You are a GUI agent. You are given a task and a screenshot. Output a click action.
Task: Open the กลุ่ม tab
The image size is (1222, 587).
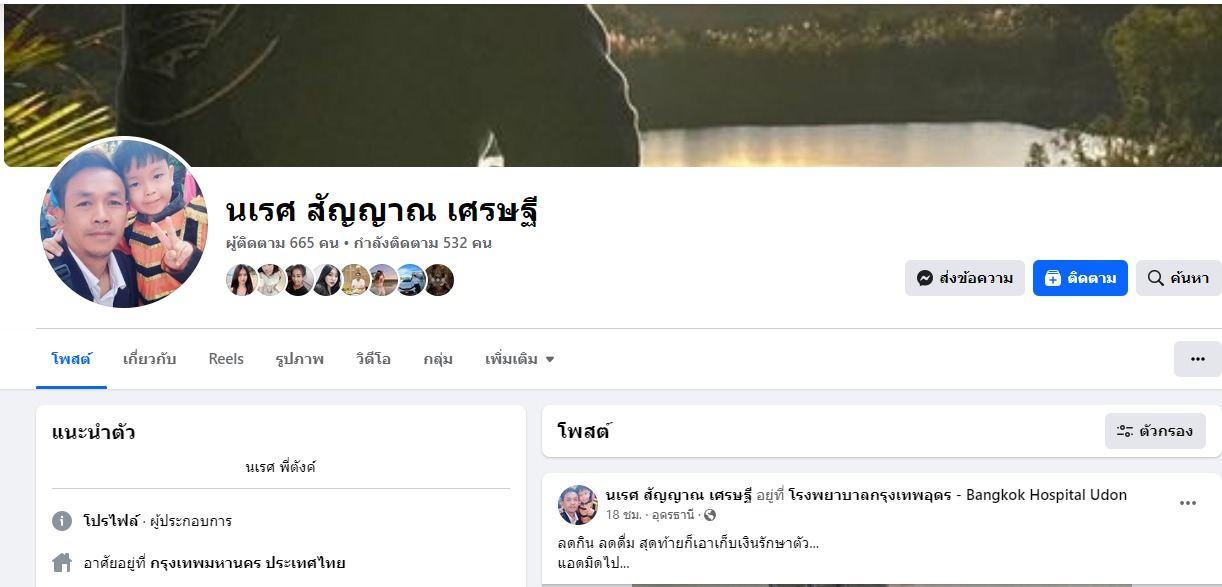tap(438, 359)
